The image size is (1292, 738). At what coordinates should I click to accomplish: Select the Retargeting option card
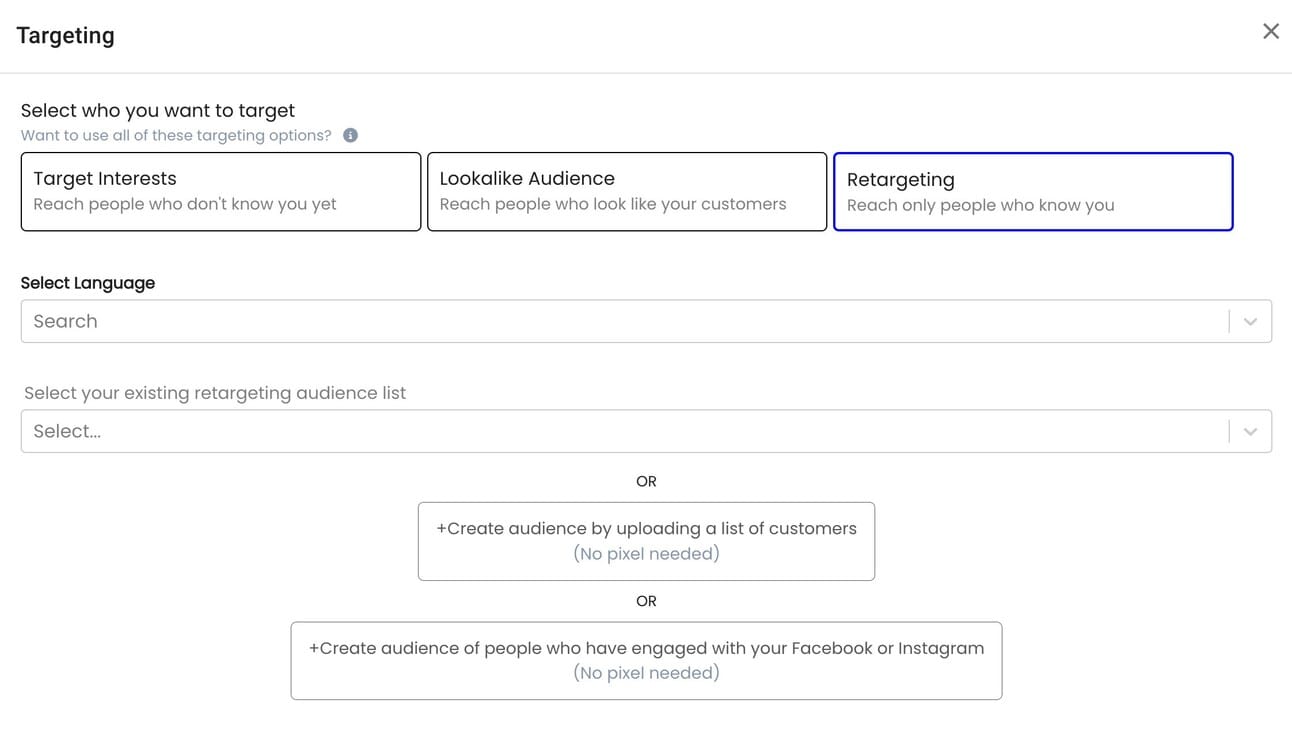[x=1032, y=191]
